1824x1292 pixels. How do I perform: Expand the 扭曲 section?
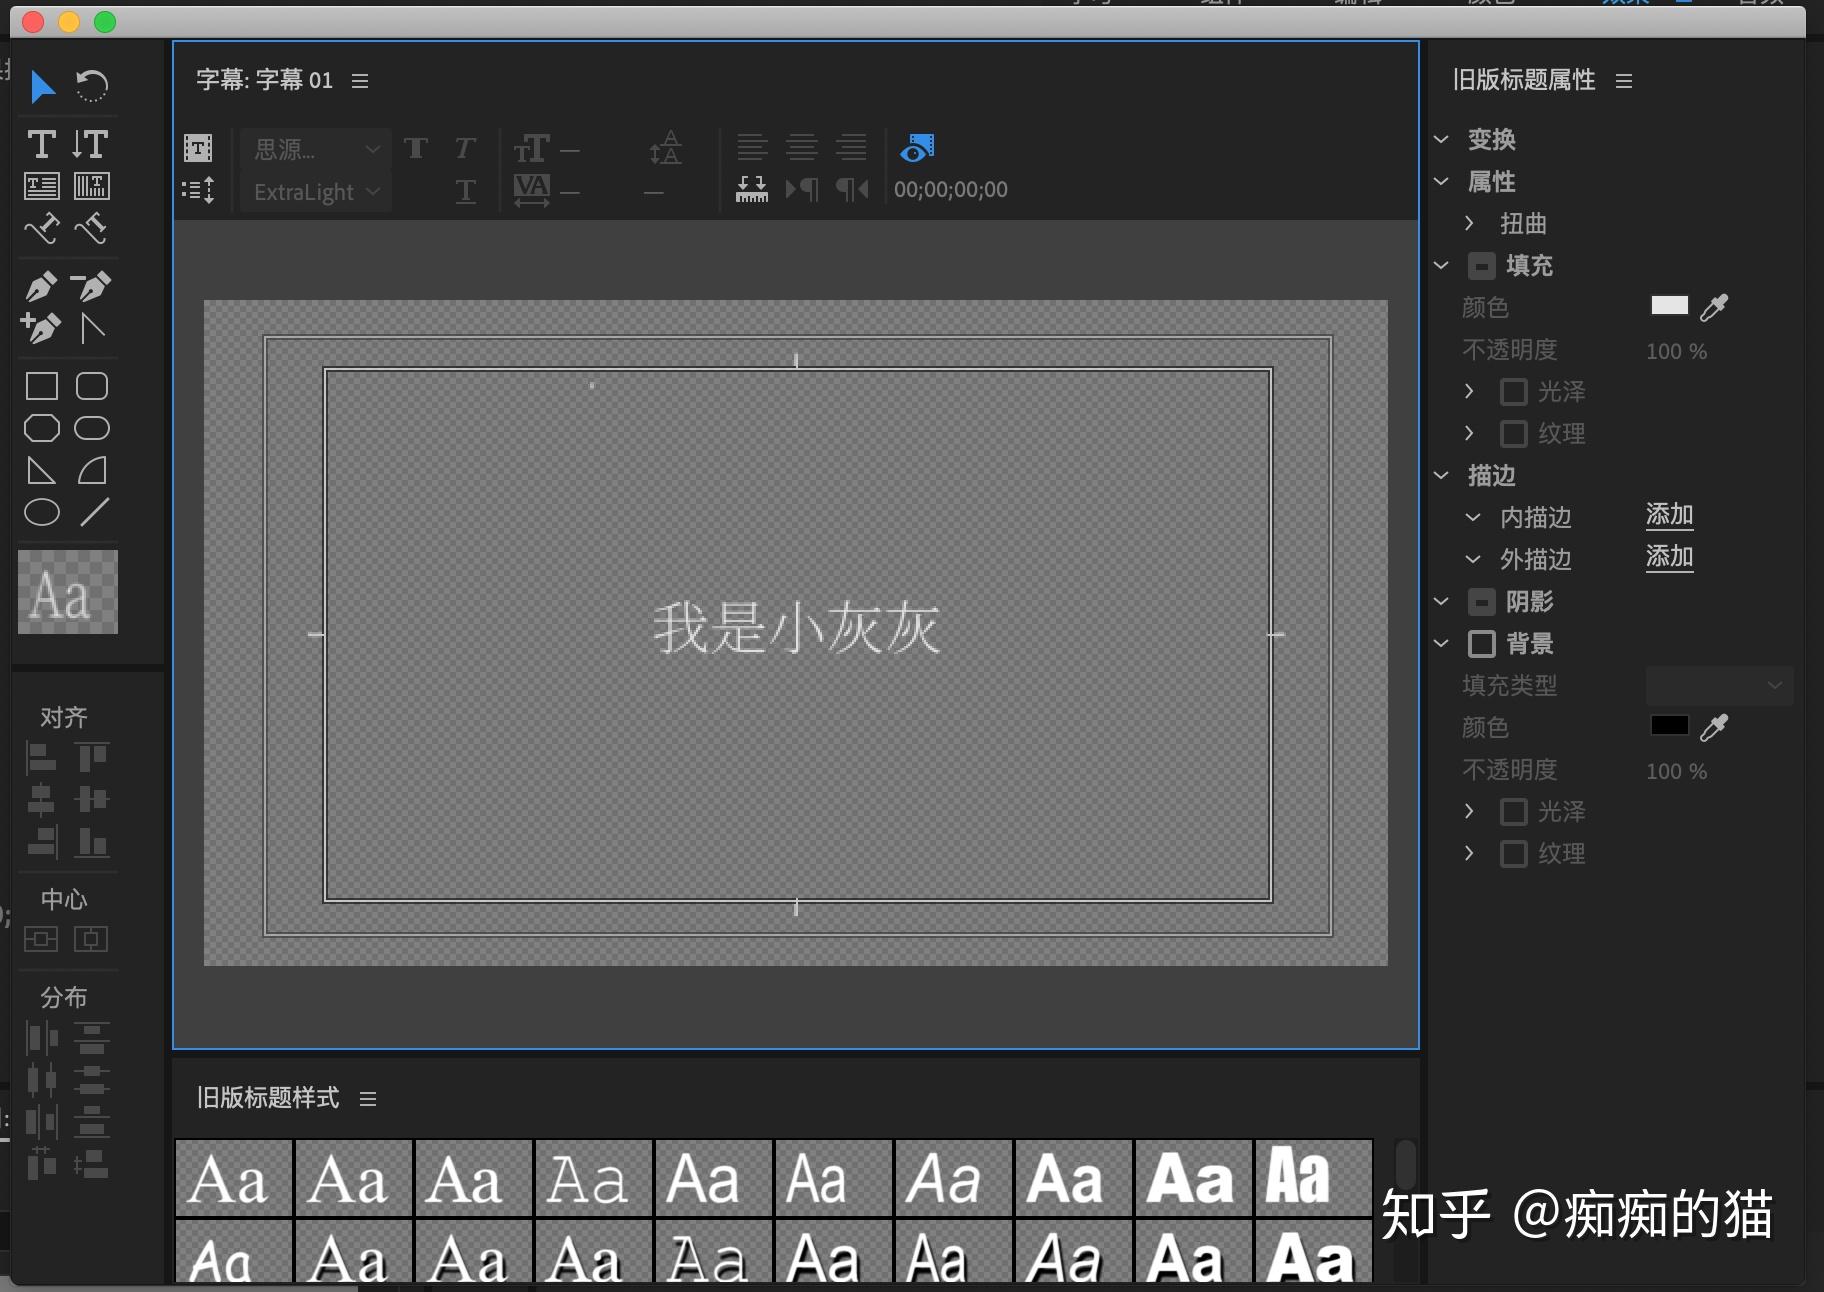point(1469,223)
